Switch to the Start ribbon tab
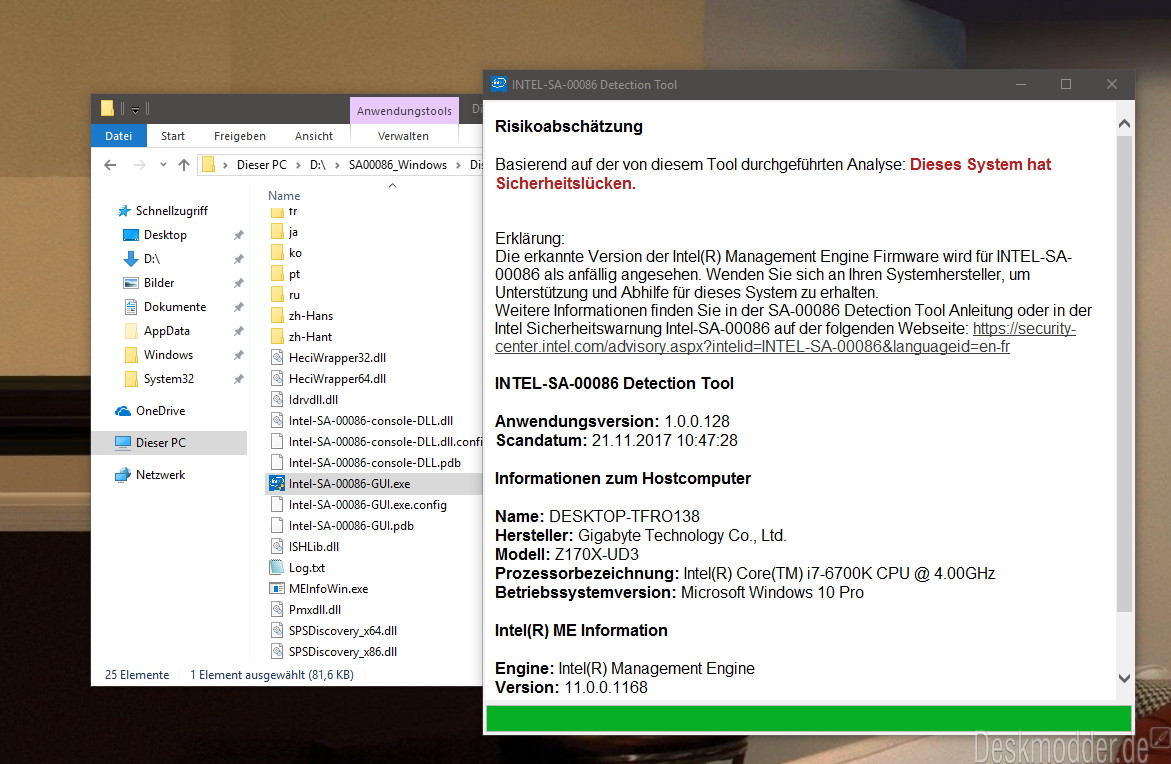 pyautogui.click(x=173, y=135)
